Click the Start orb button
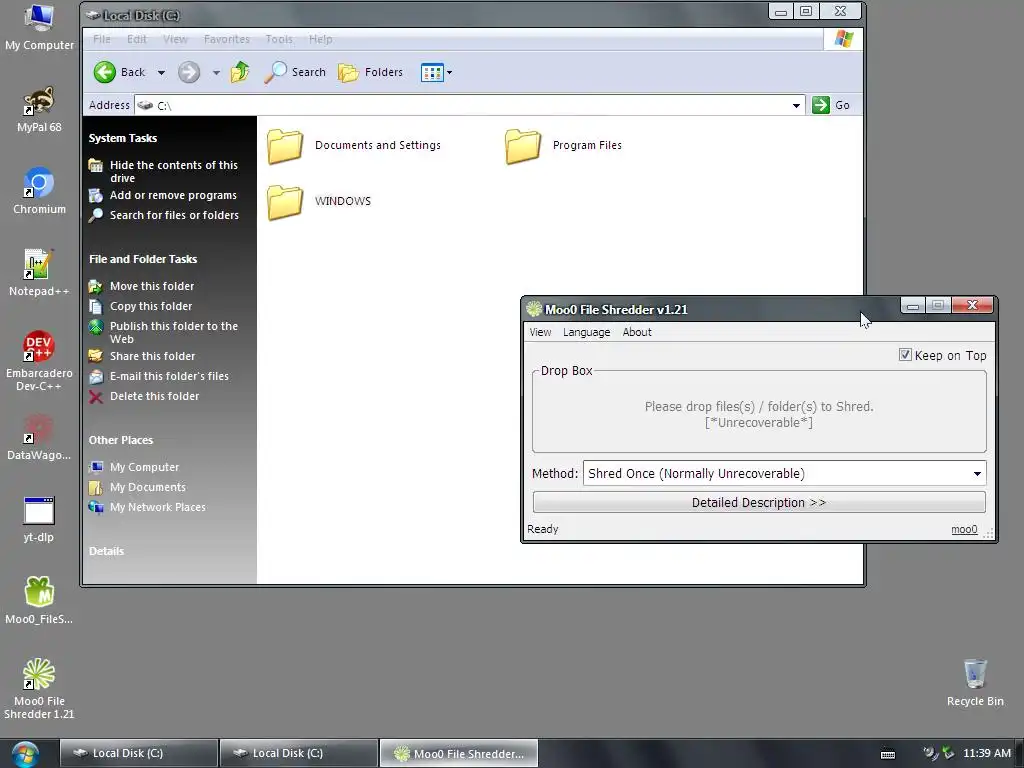The height and width of the screenshot is (768, 1024). click(x=24, y=754)
